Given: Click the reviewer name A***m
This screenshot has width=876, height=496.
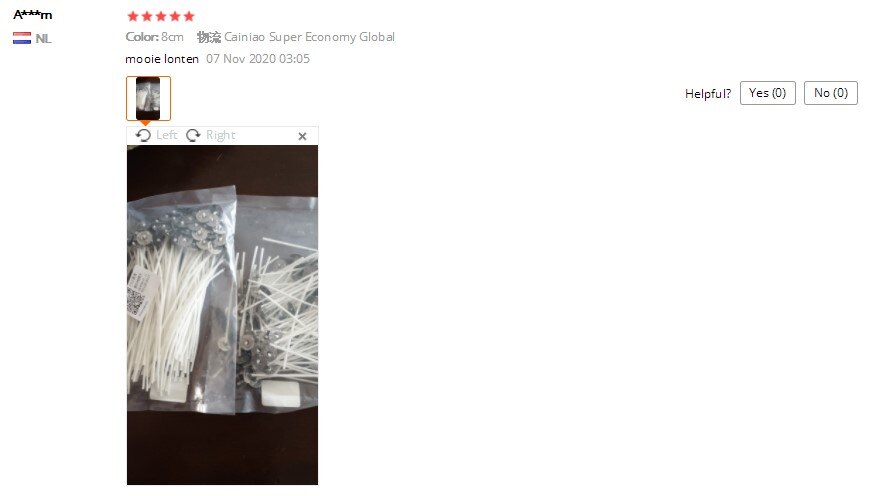Looking at the screenshot, I should [32, 15].
